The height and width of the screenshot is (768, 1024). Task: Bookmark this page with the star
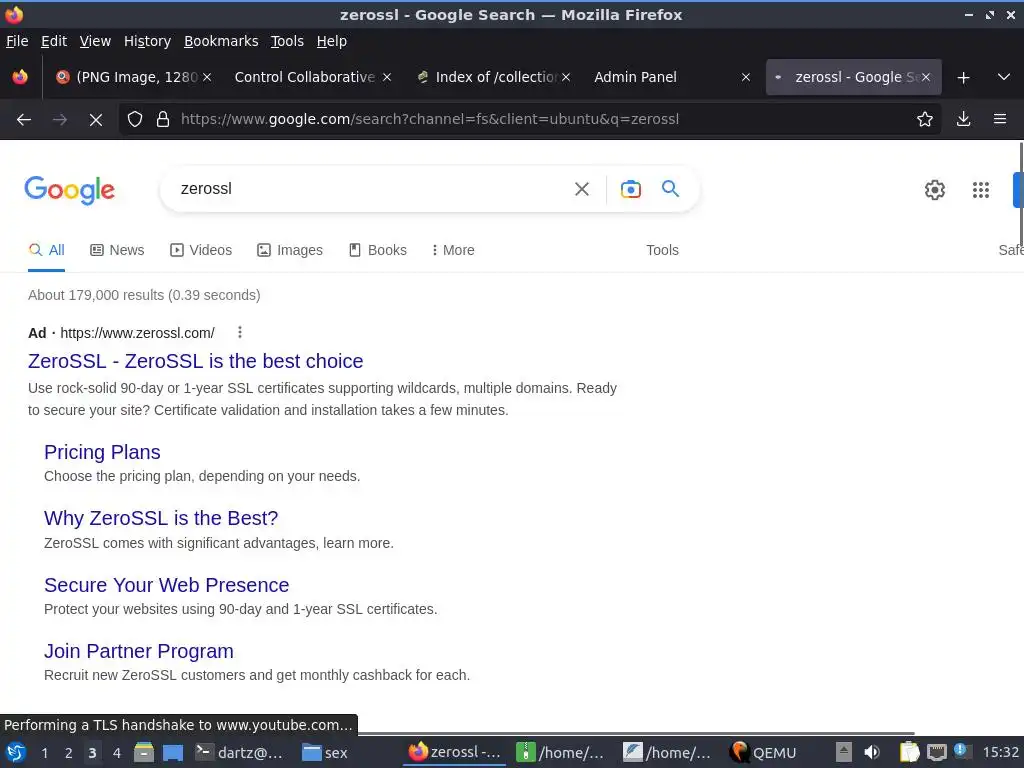(925, 120)
